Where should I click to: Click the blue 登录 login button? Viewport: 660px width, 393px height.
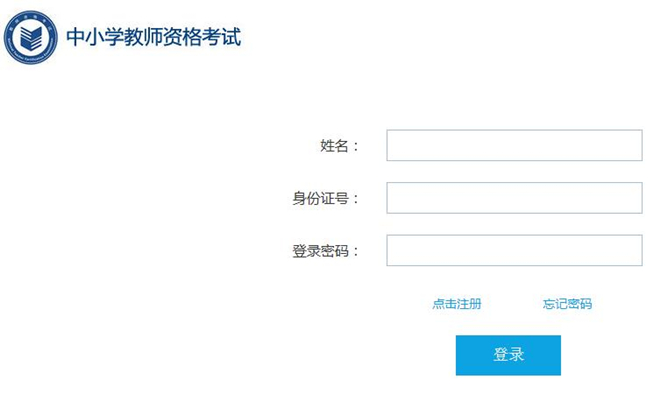pyautogui.click(x=508, y=355)
